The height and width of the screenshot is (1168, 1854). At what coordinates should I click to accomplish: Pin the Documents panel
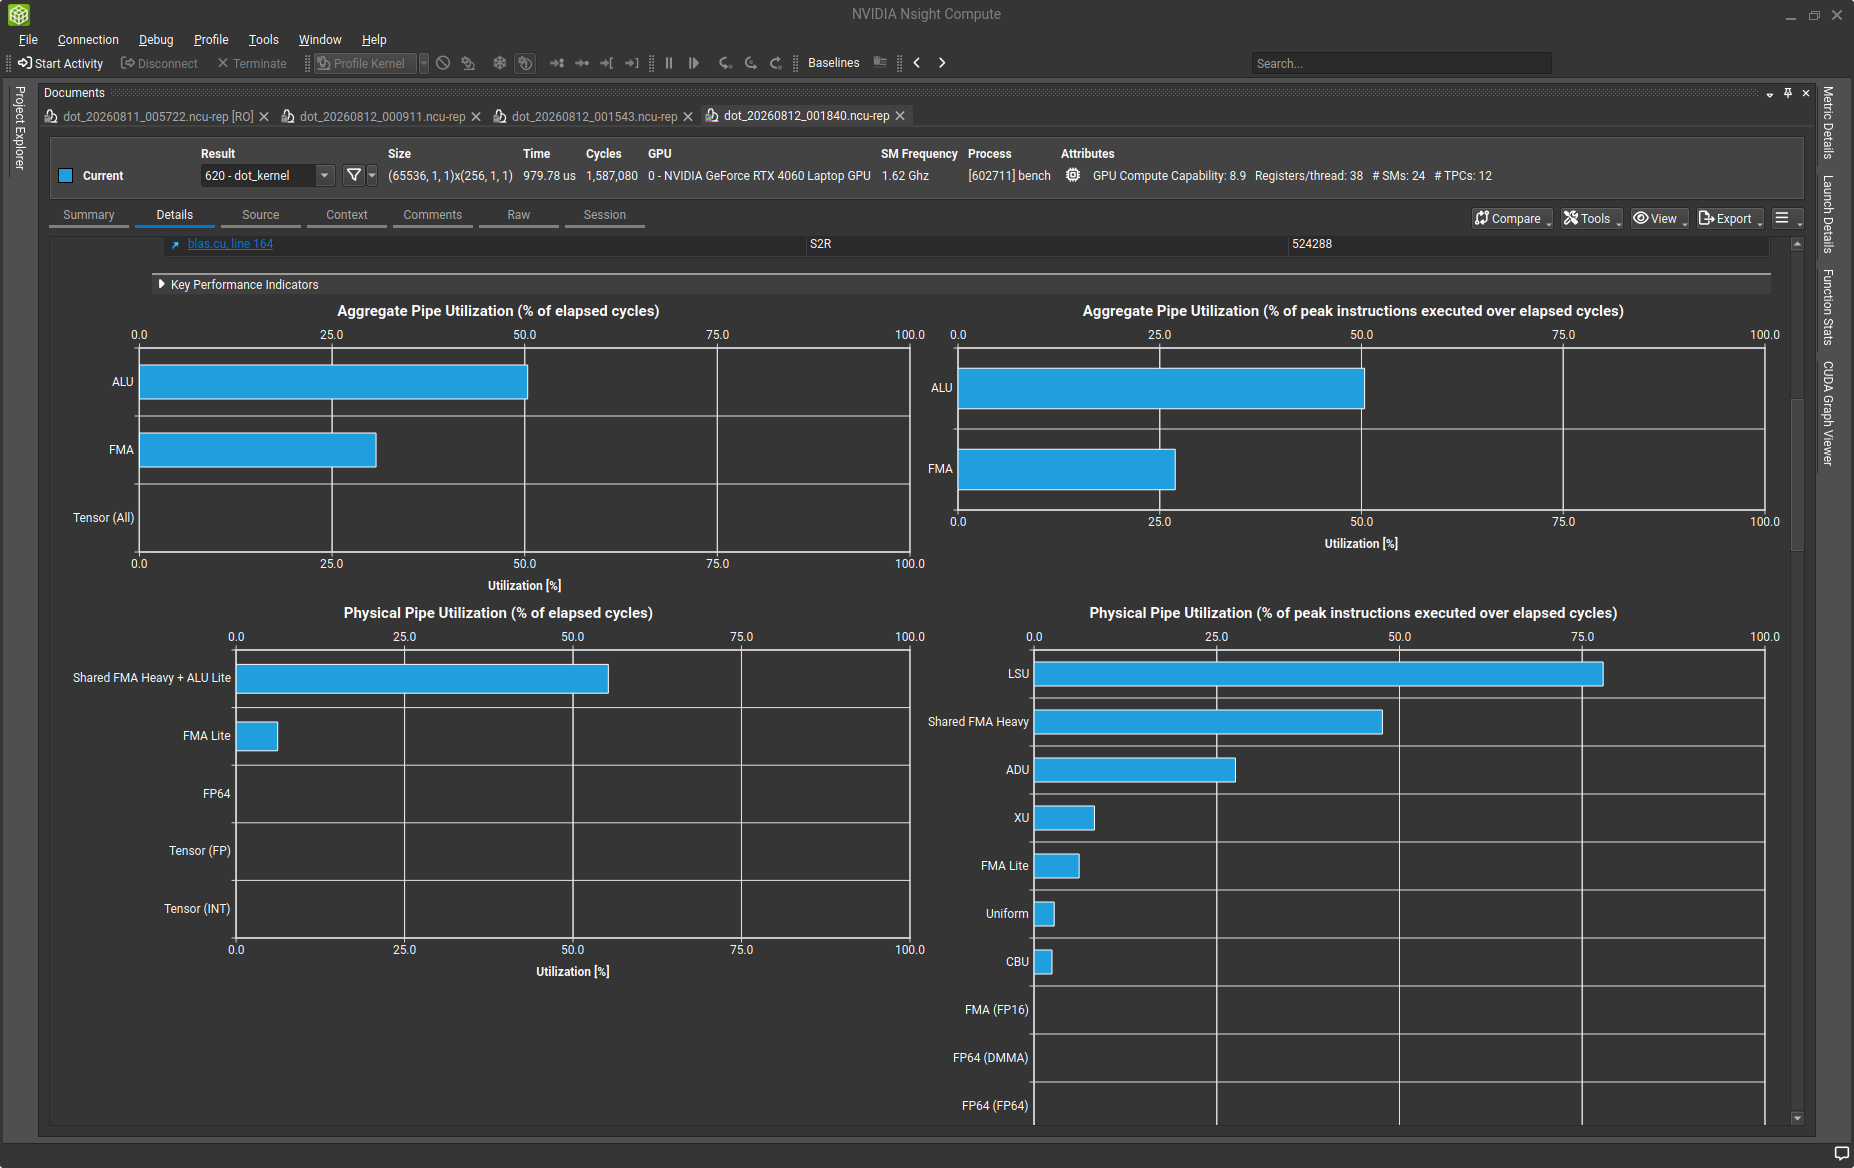1788,93
